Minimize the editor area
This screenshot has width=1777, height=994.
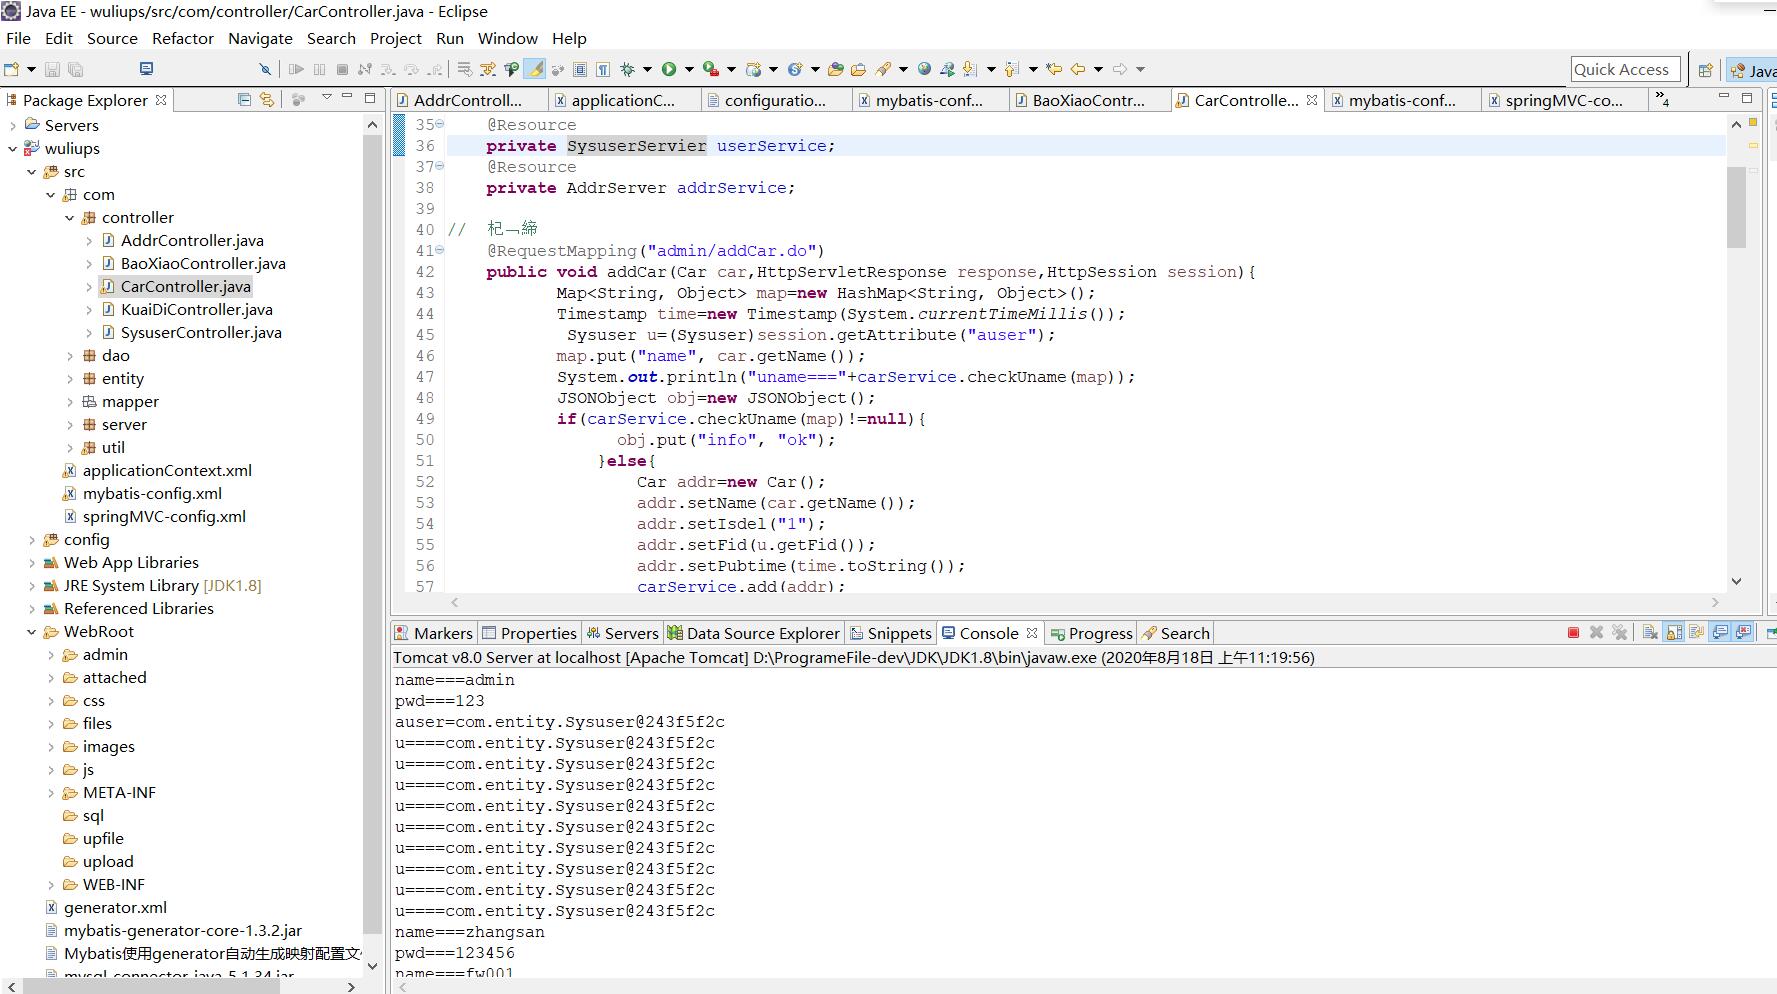(x=1723, y=97)
